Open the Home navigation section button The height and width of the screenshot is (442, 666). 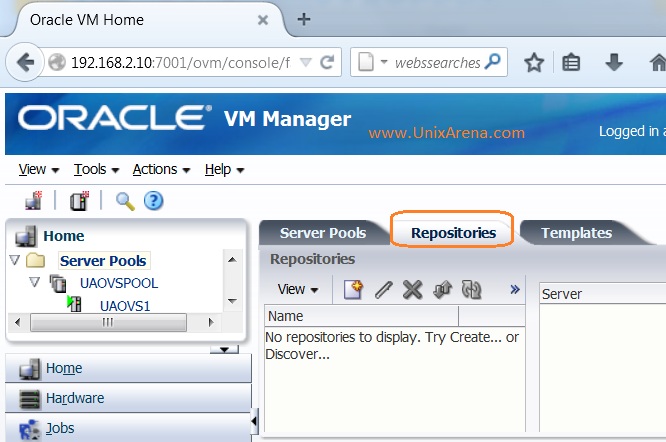128,368
